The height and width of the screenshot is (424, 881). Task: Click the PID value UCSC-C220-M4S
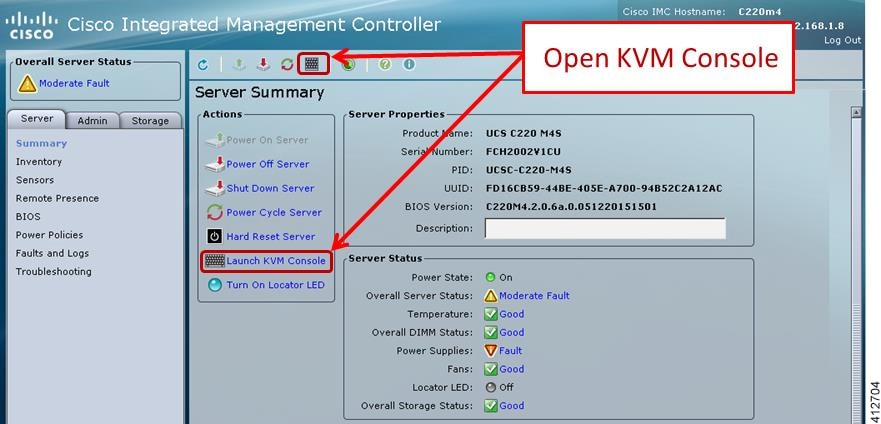529,170
